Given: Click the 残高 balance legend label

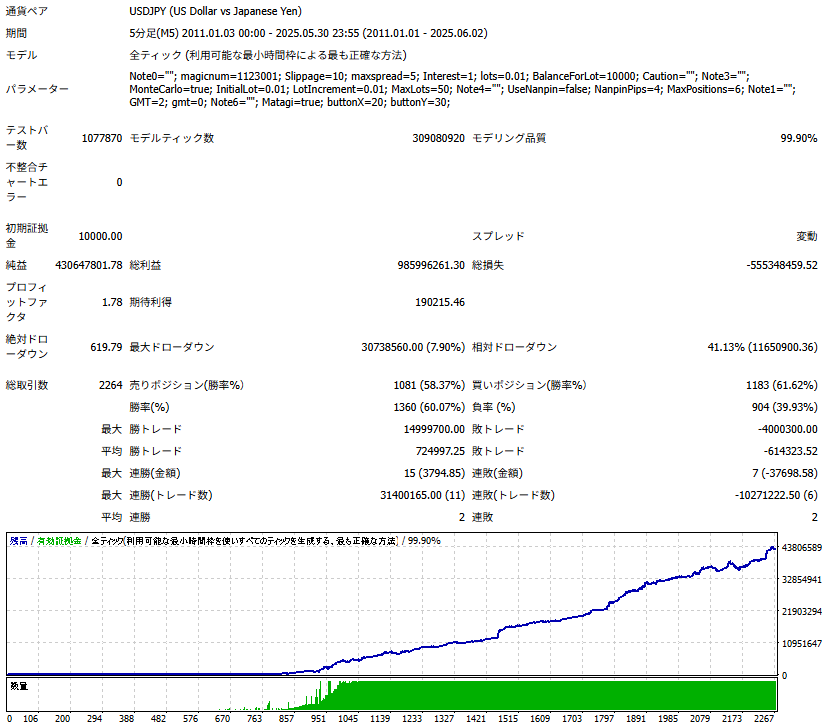Looking at the screenshot, I should 19,540.
